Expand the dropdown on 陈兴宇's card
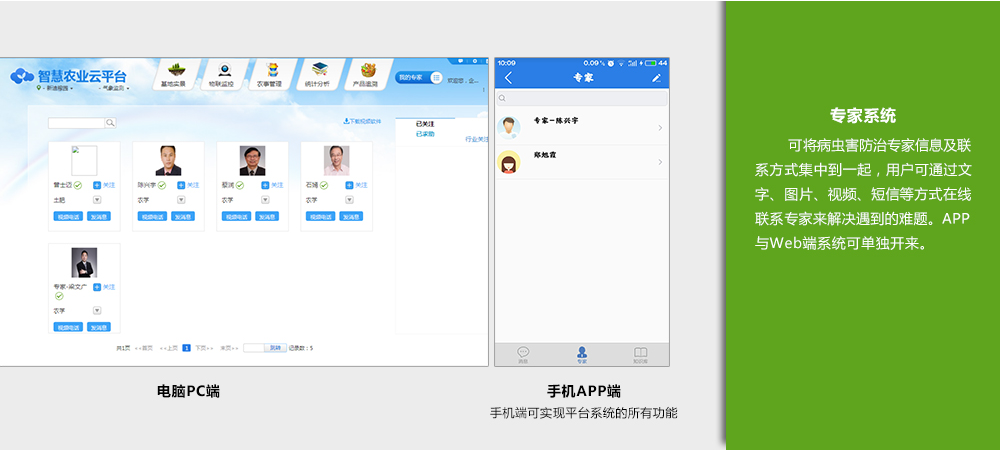This screenshot has height=450, width=1000. (x=181, y=200)
